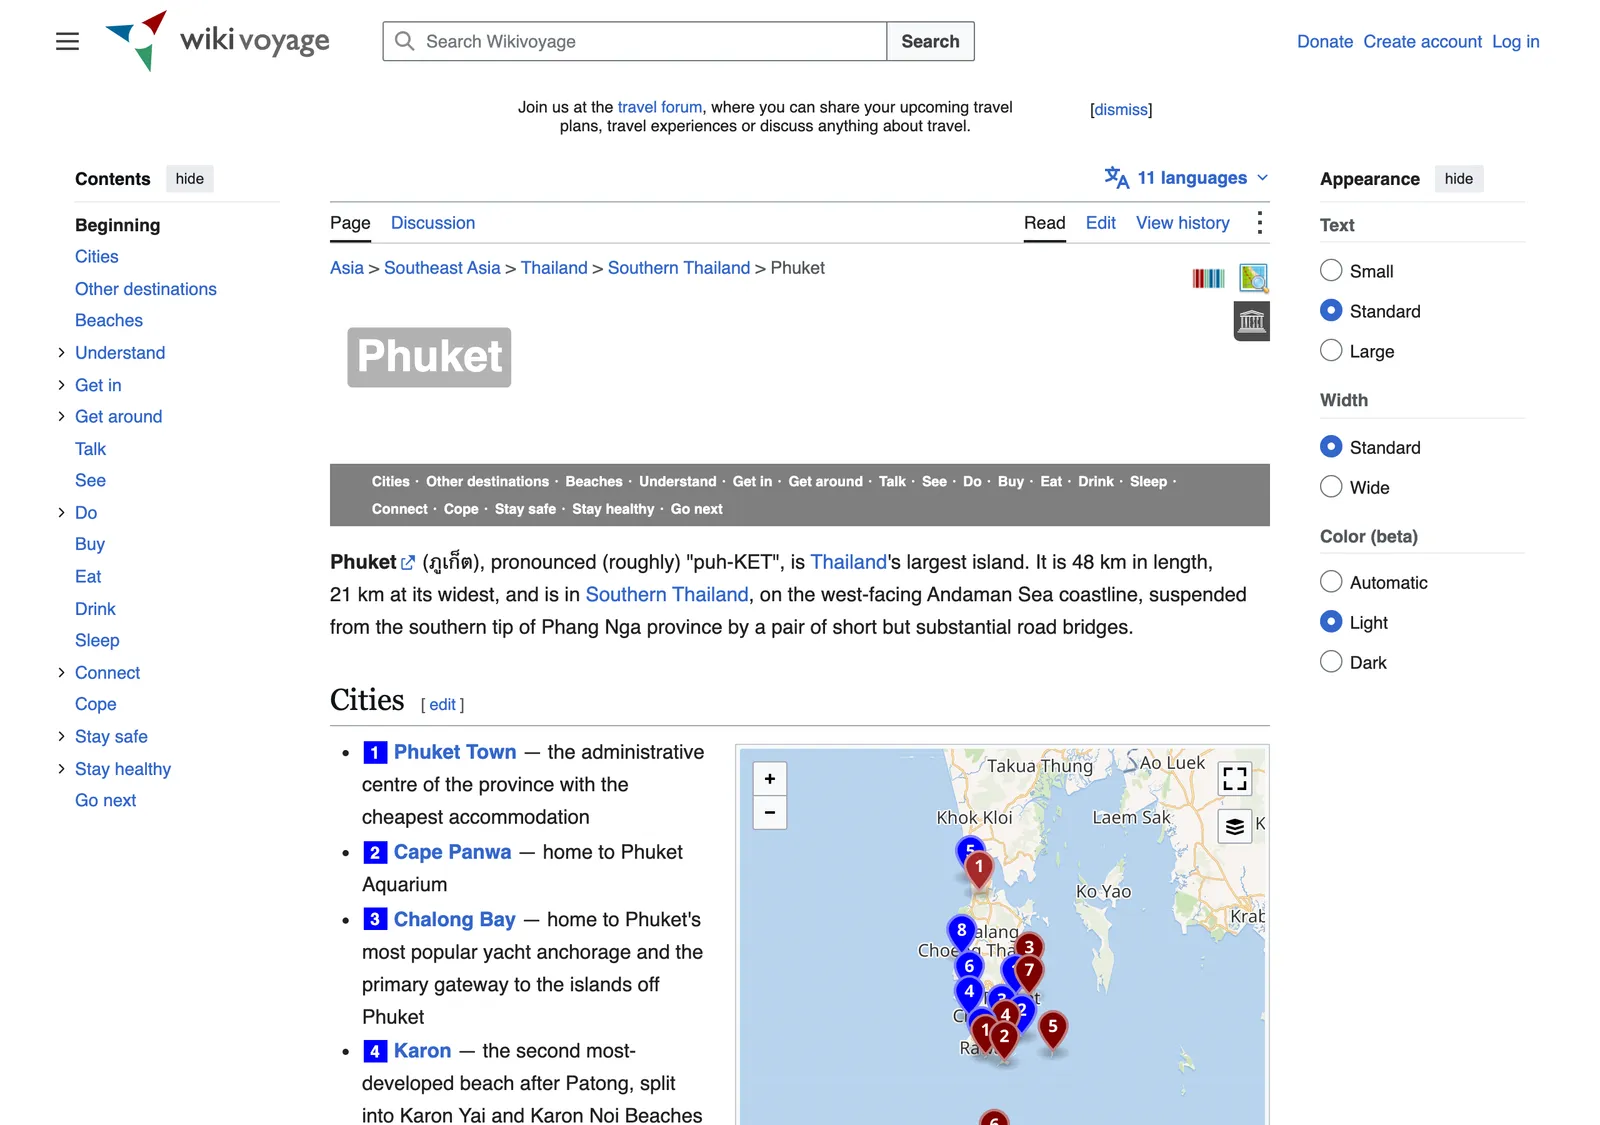This screenshot has height=1125, width=1600.
Task: Open the Create account link
Action: point(1422,41)
